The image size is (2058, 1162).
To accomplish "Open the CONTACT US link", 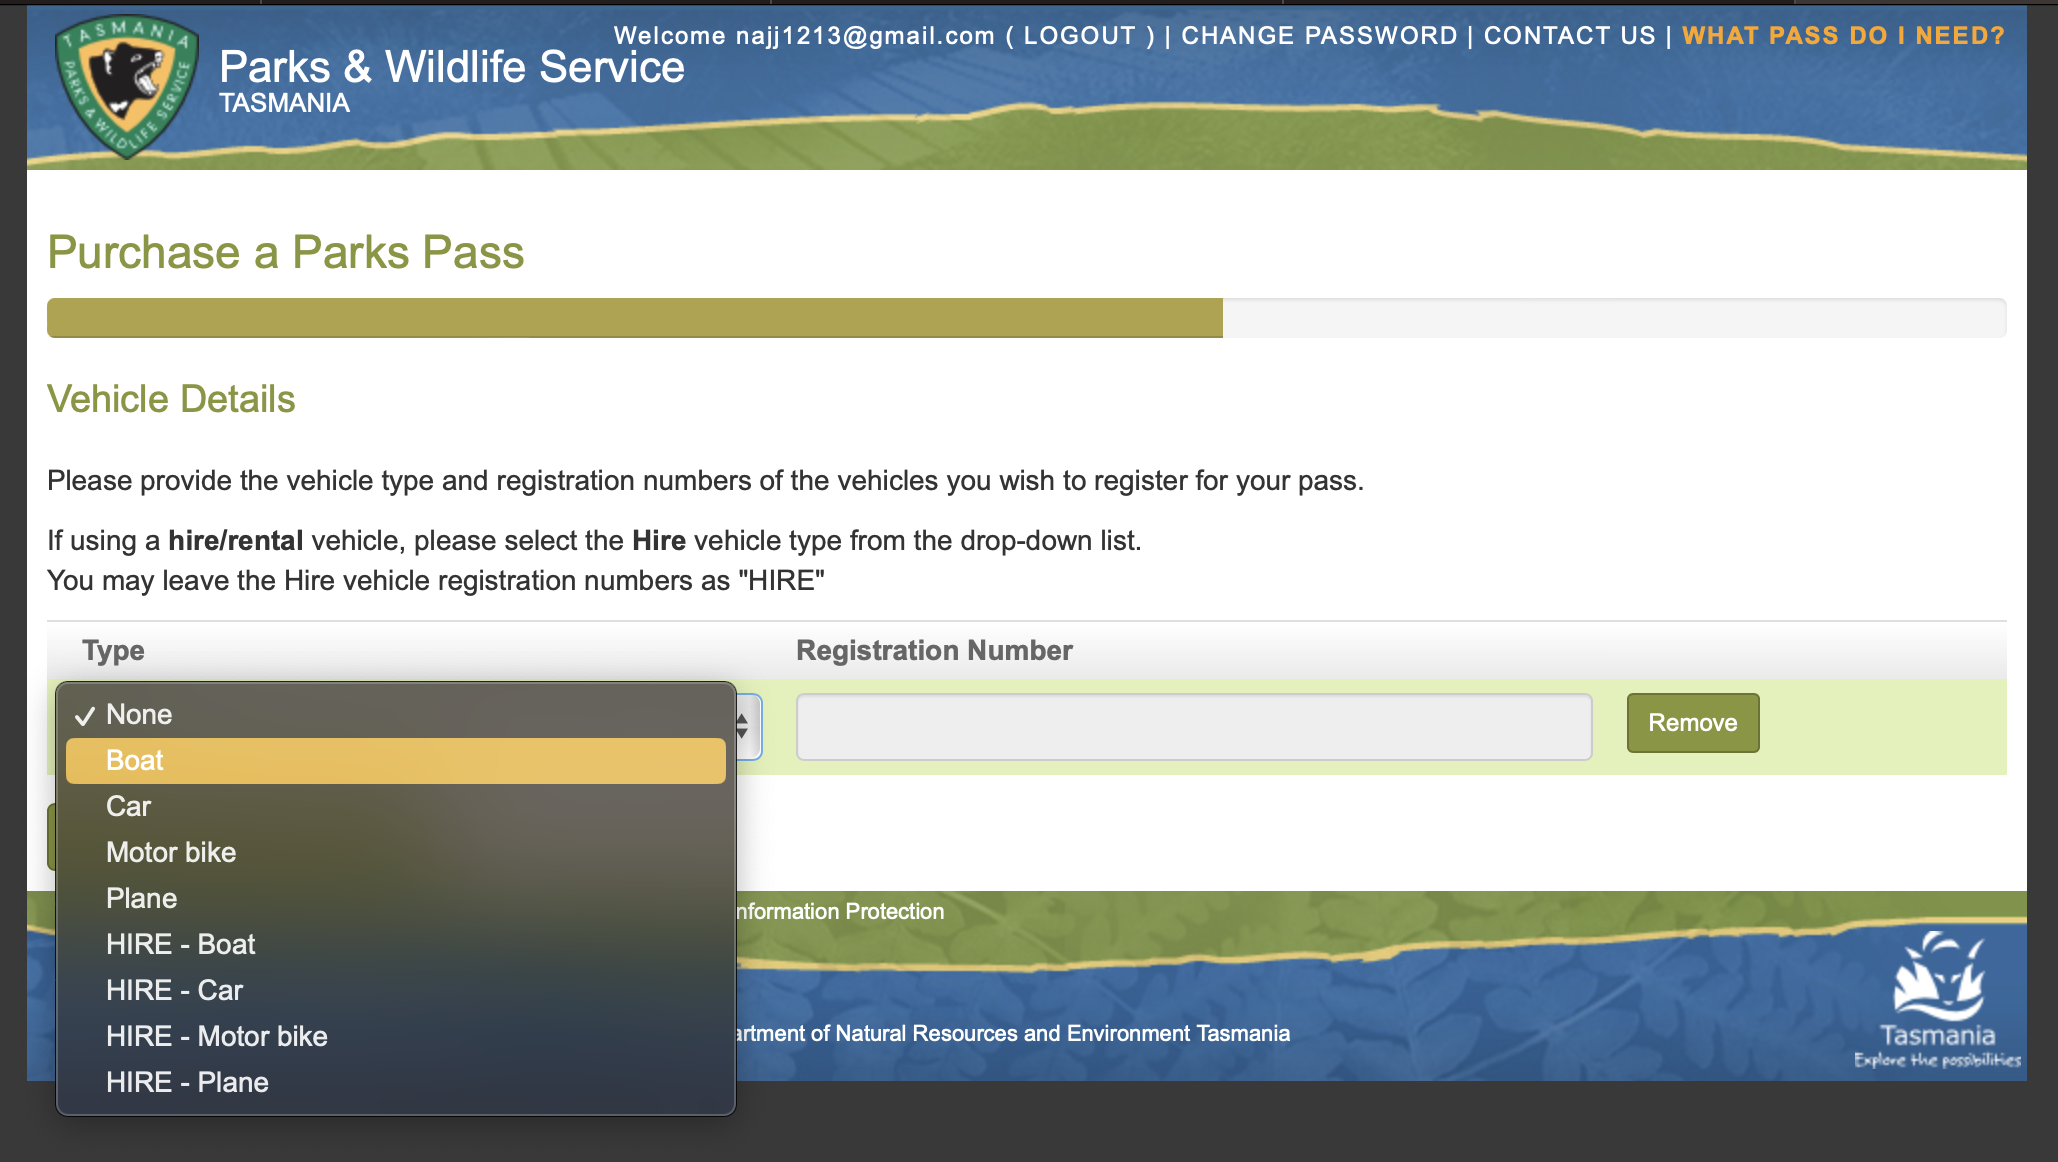I will pyautogui.click(x=1569, y=36).
